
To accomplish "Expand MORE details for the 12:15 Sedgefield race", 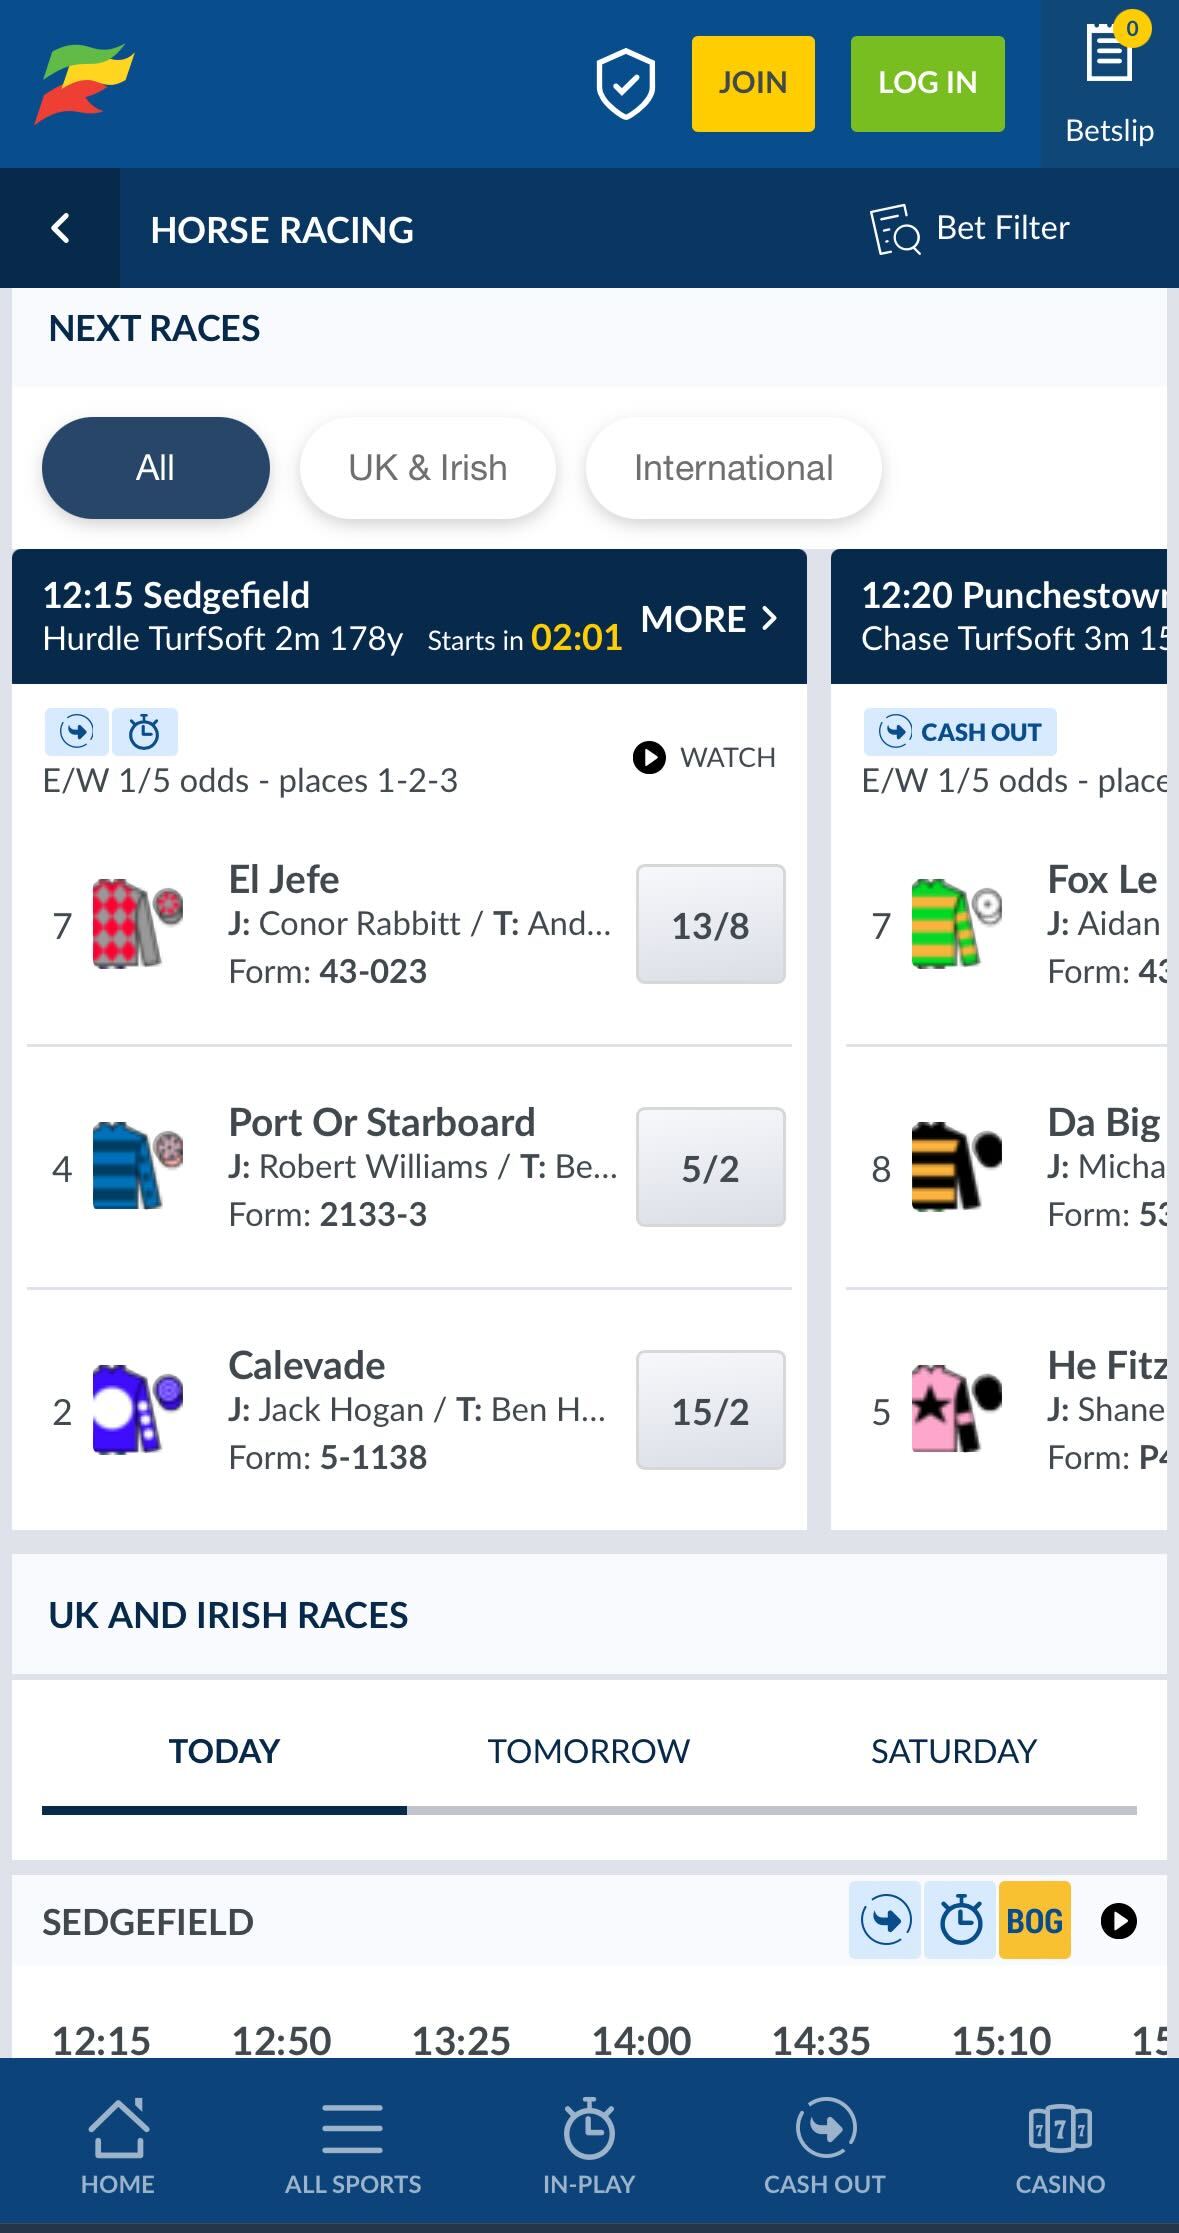I will (x=710, y=619).
